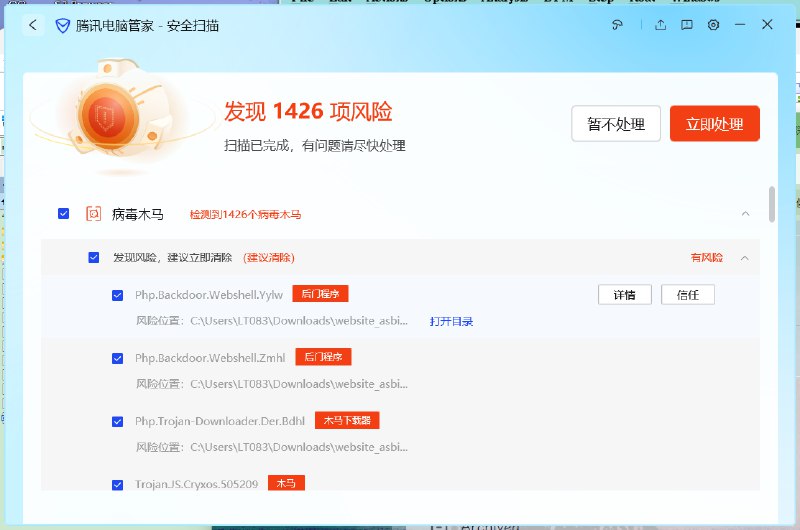Viewport: 800px width, 530px height.
Task: Open the feedback message icon
Action: tap(687, 24)
